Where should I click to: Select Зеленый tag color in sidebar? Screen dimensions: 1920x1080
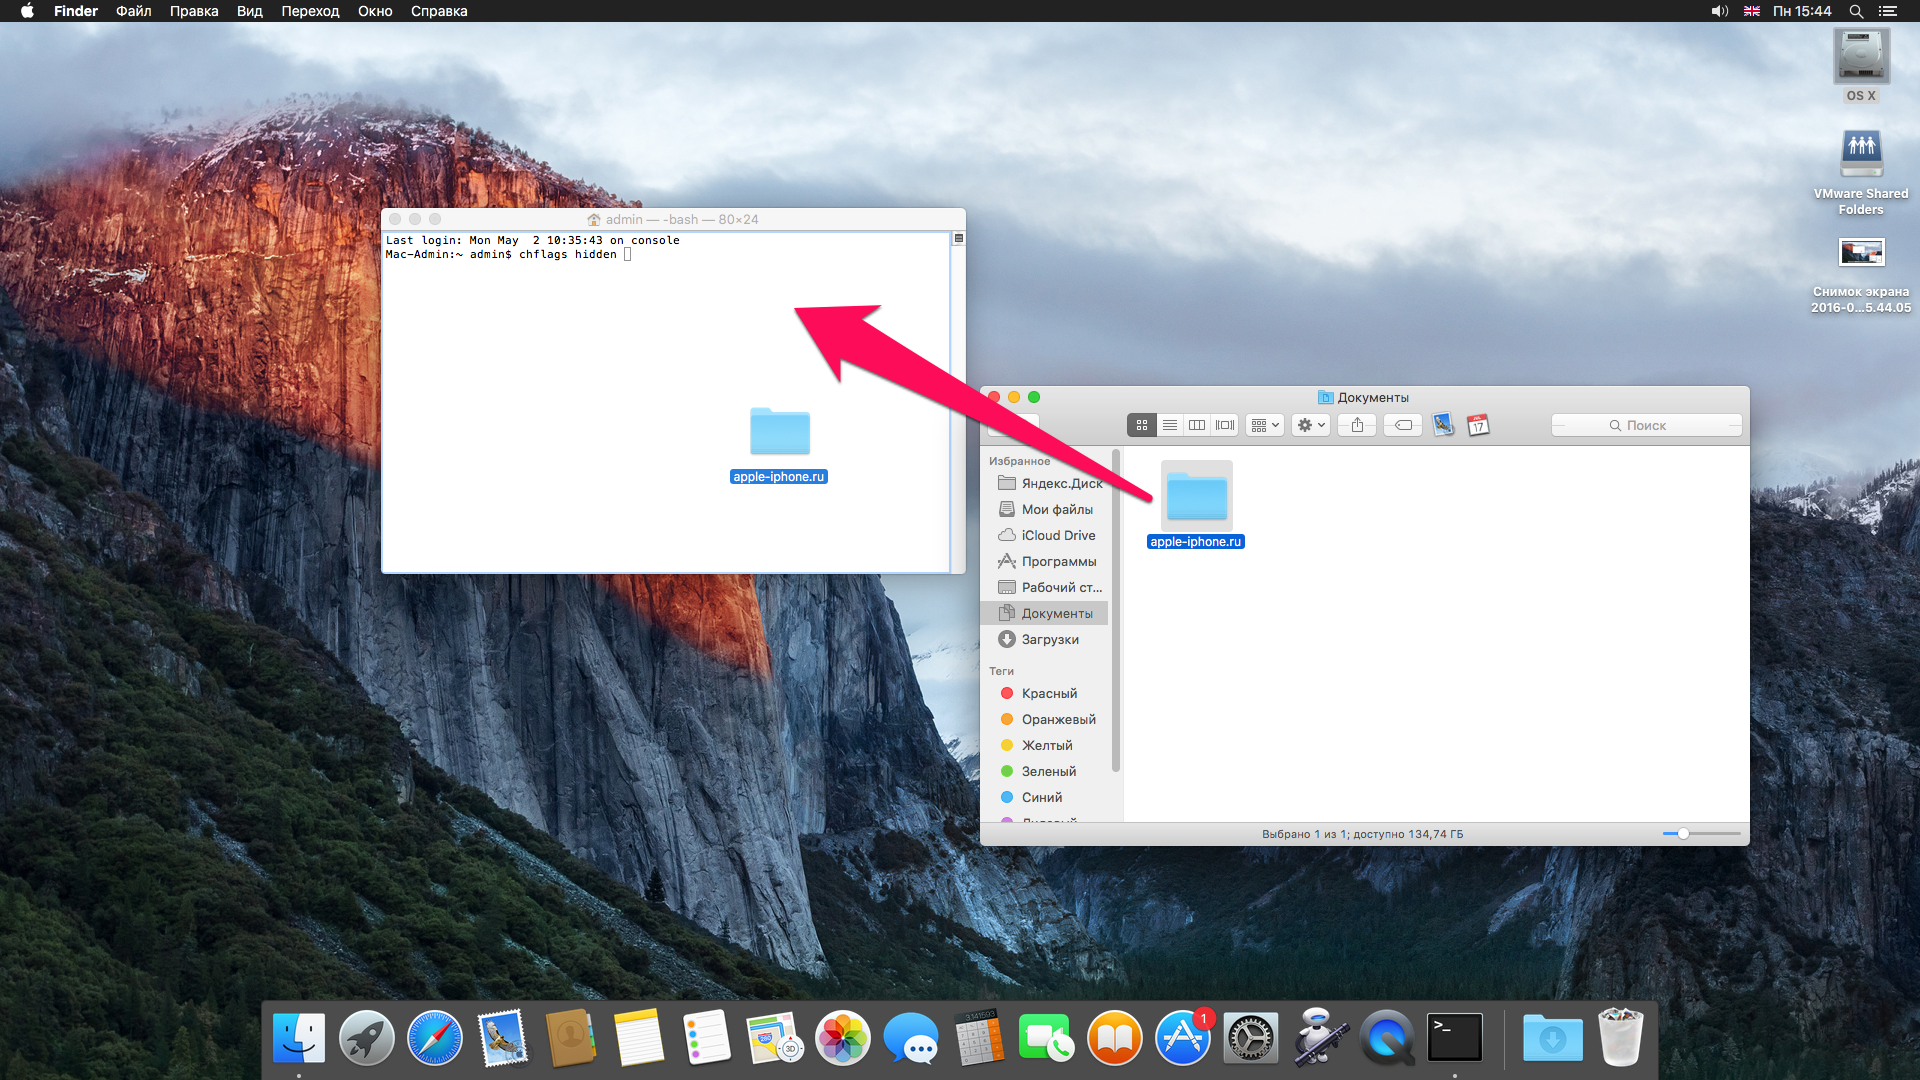(x=1048, y=770)
